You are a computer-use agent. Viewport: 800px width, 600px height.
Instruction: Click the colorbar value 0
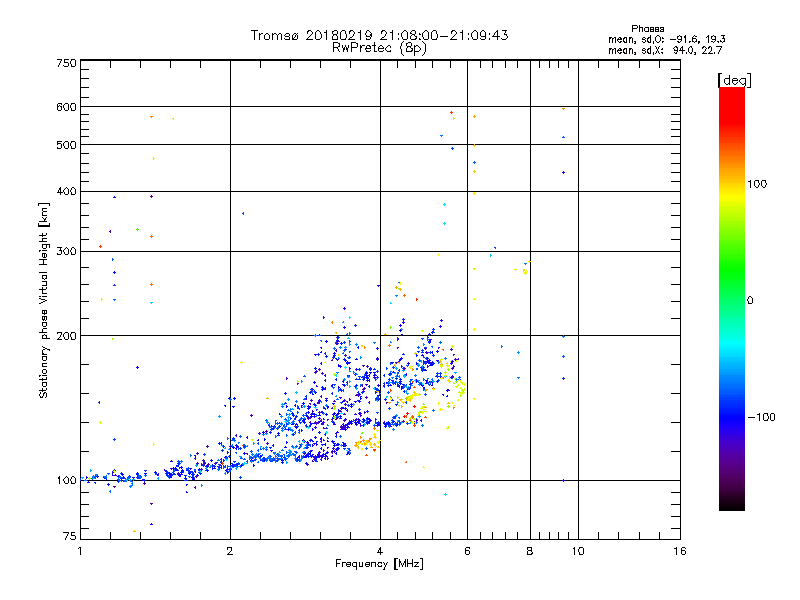pyautogui.click(x=750, y=301)
